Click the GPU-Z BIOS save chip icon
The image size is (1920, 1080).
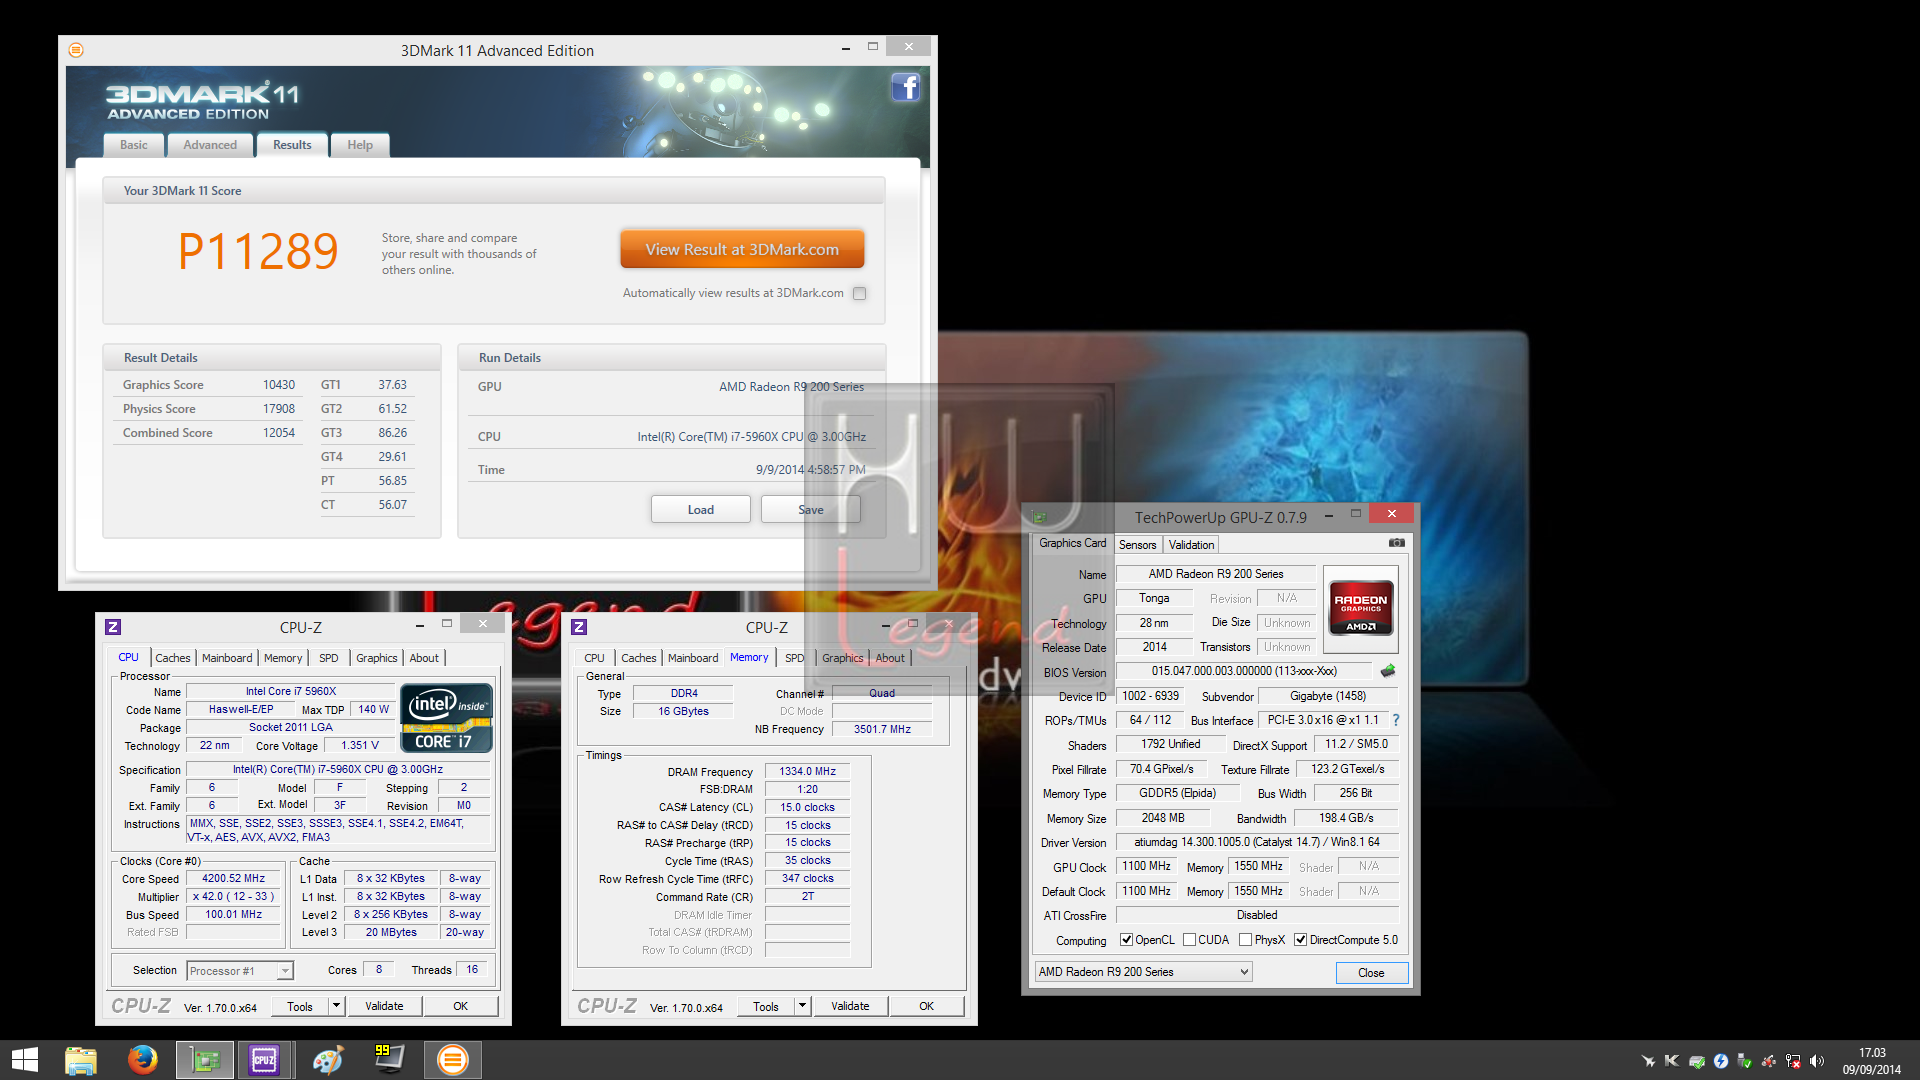coord(1388,671)
